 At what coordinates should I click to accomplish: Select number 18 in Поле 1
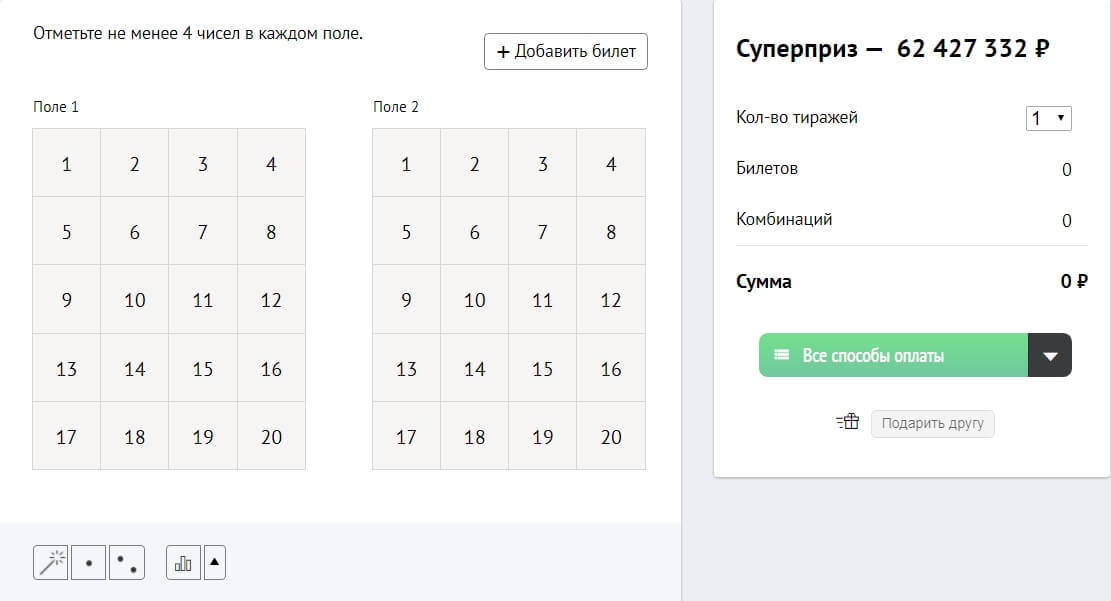tap(135, 437)
